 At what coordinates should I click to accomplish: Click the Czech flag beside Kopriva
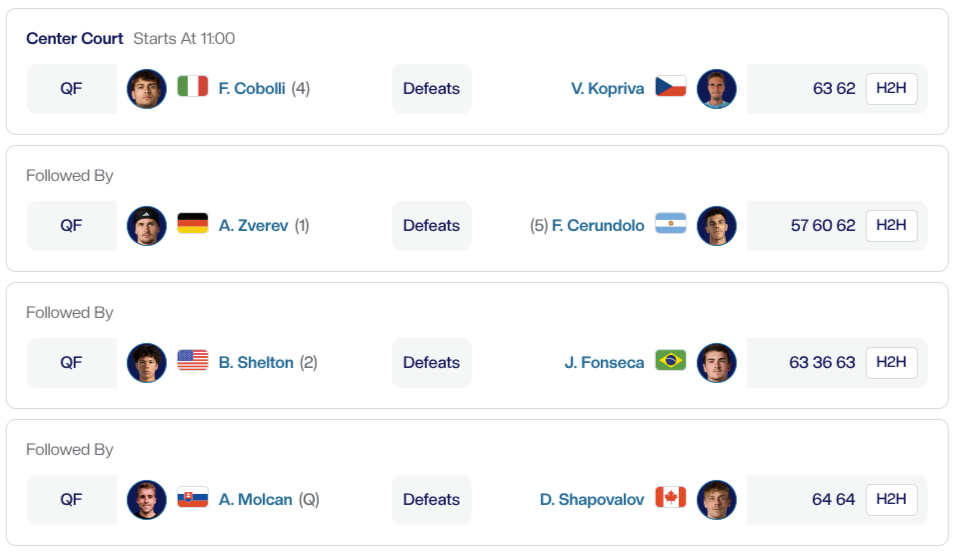670,88
